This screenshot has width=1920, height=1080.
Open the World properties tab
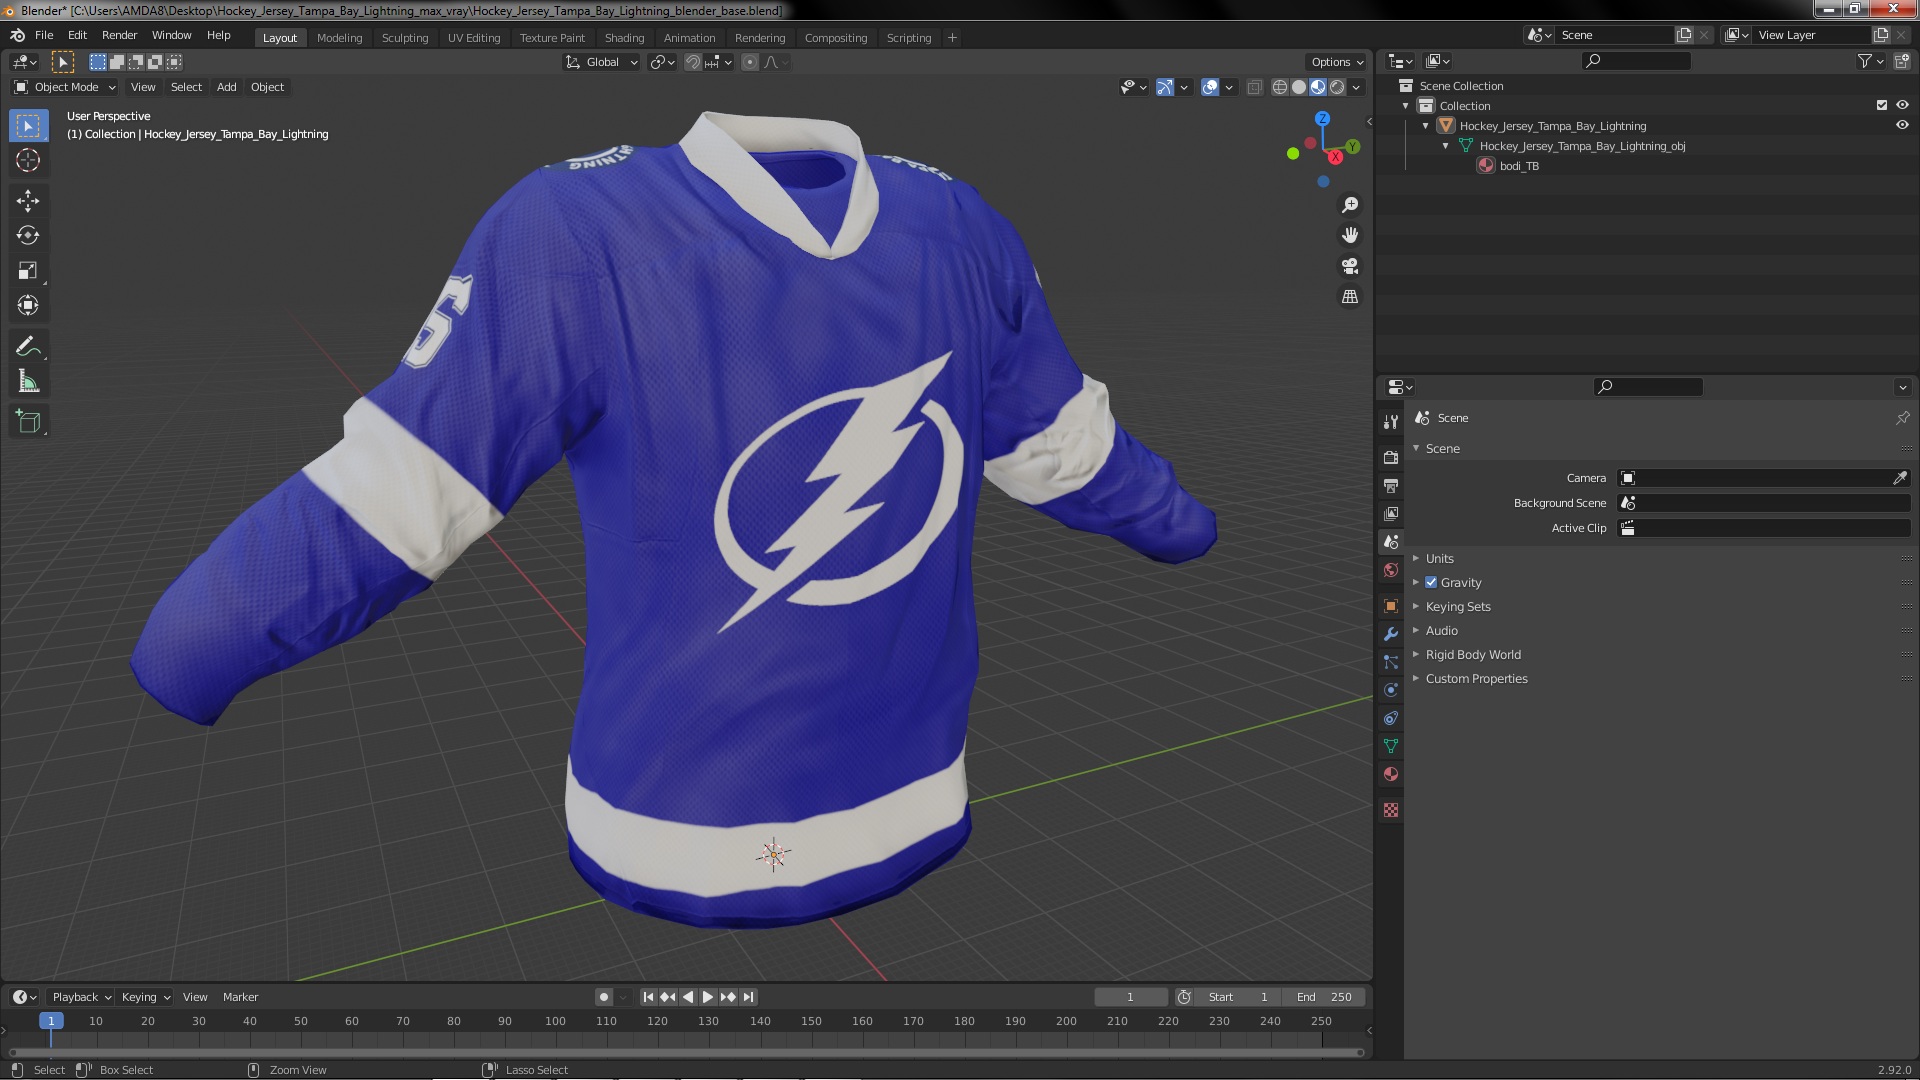pyautogui.click(x=1391, y=570)
